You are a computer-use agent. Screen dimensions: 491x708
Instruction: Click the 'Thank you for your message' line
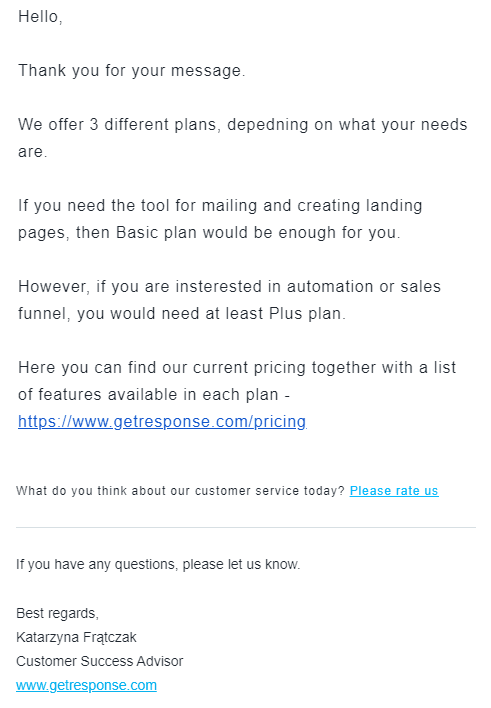131,70
